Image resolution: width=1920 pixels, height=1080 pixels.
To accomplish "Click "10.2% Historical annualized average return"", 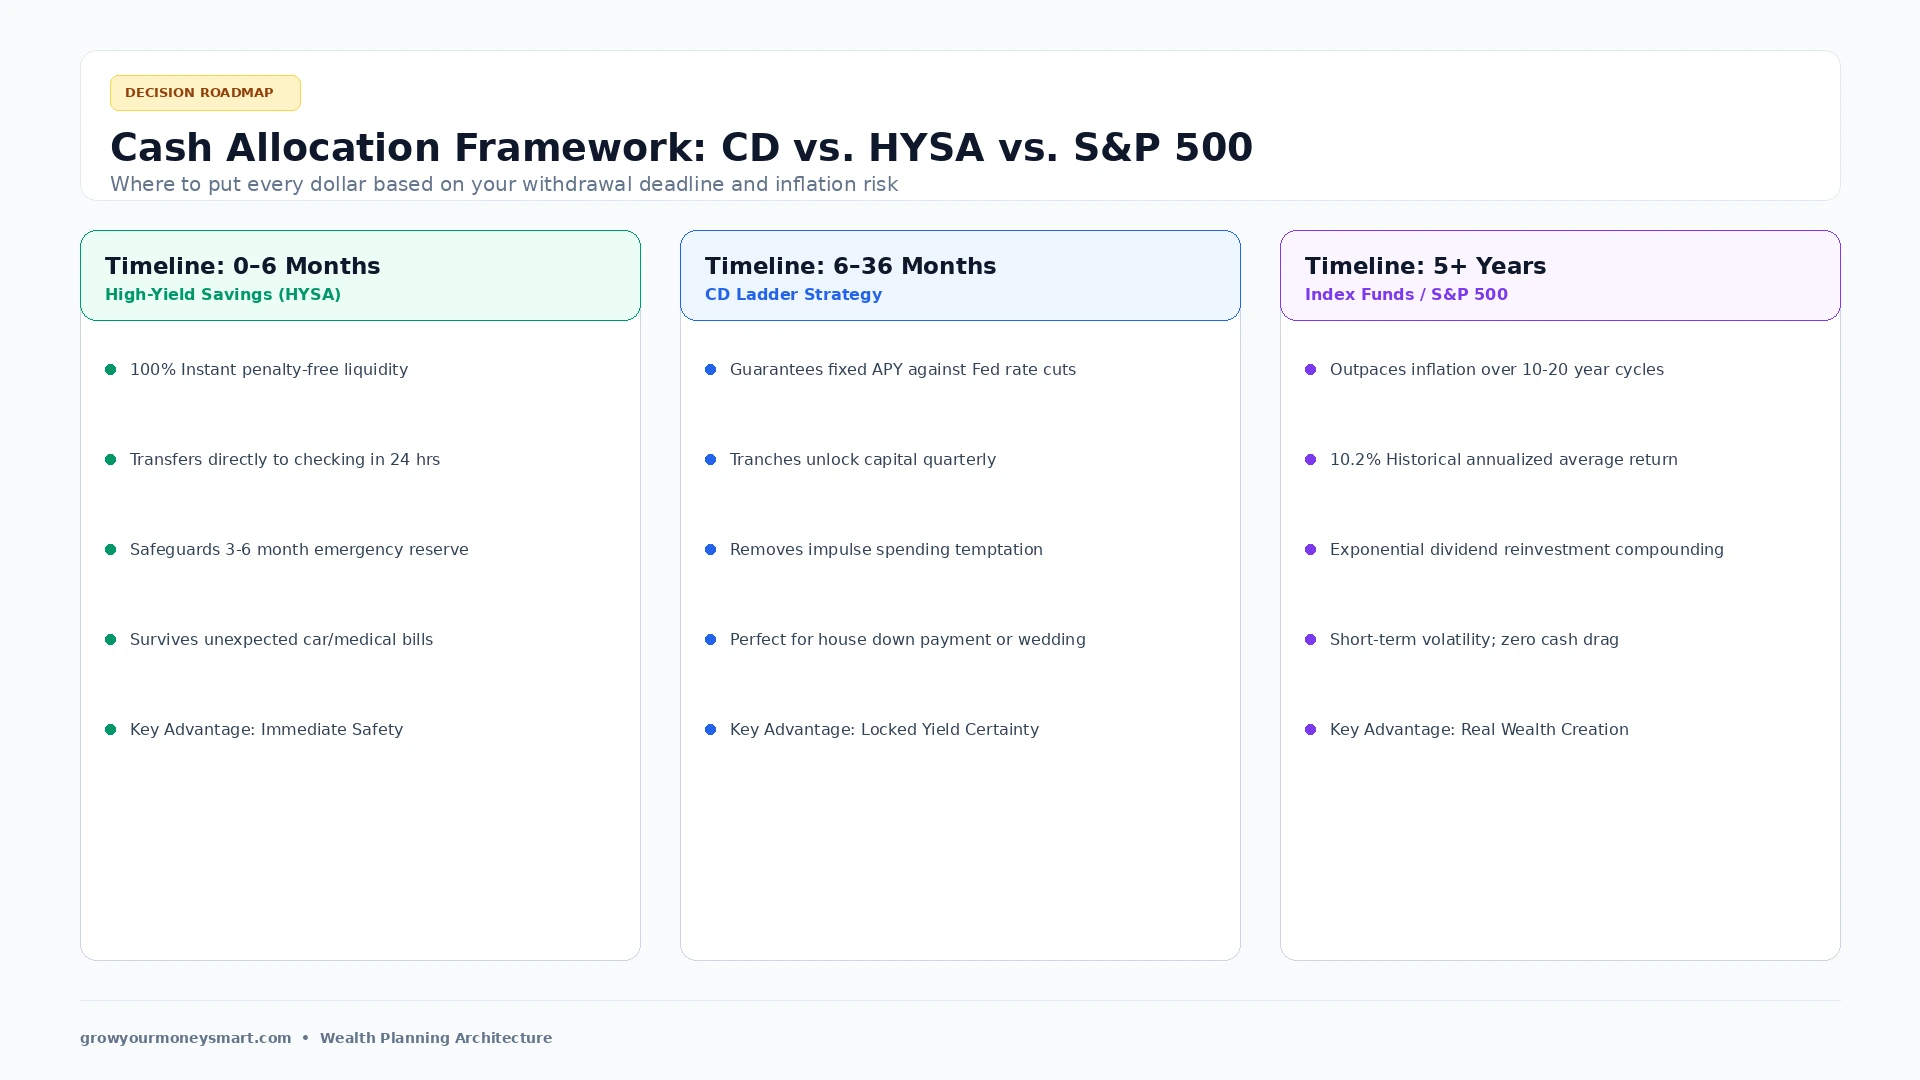I will (1504, 460).
